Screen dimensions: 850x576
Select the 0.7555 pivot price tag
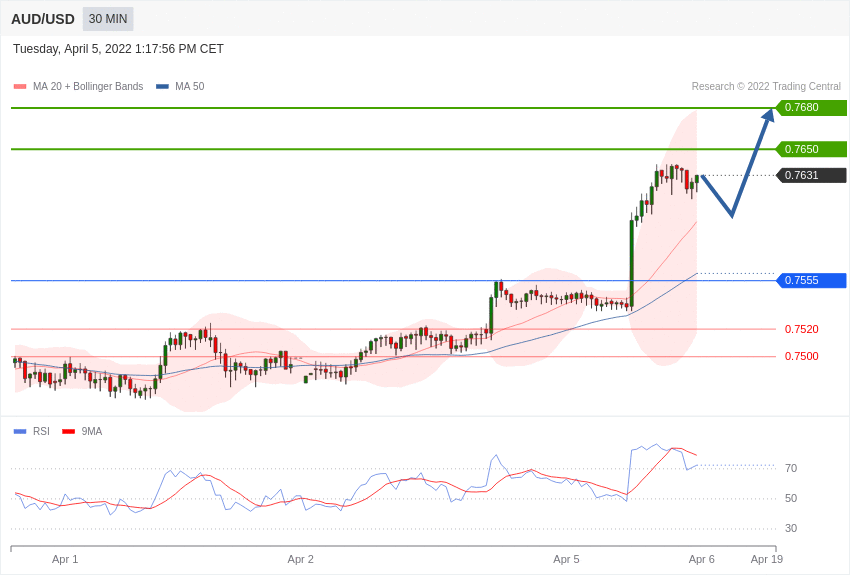click(x=812, y=280)
